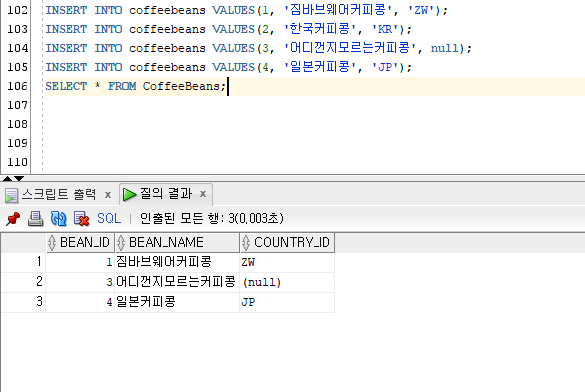Click line number 106 in editor gutter

[18, 86]
